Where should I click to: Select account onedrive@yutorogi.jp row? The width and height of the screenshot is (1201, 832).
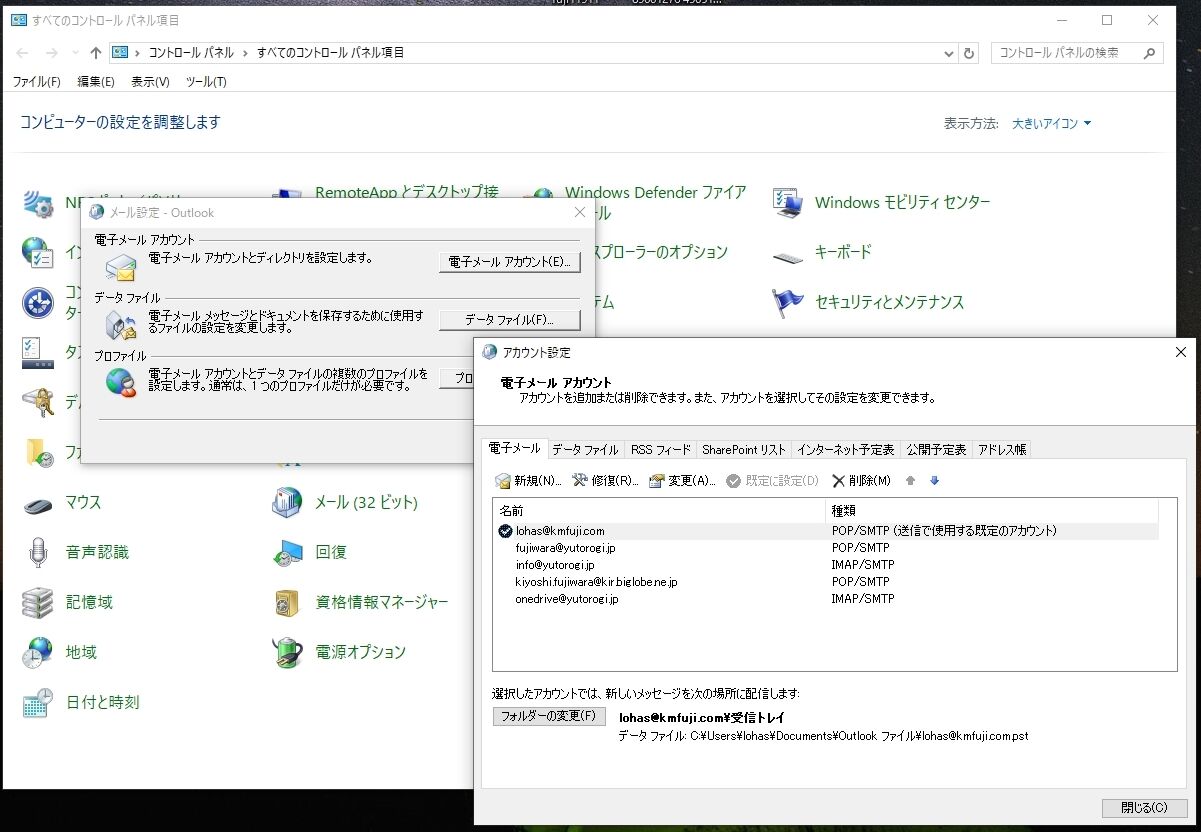coord(828,599)
